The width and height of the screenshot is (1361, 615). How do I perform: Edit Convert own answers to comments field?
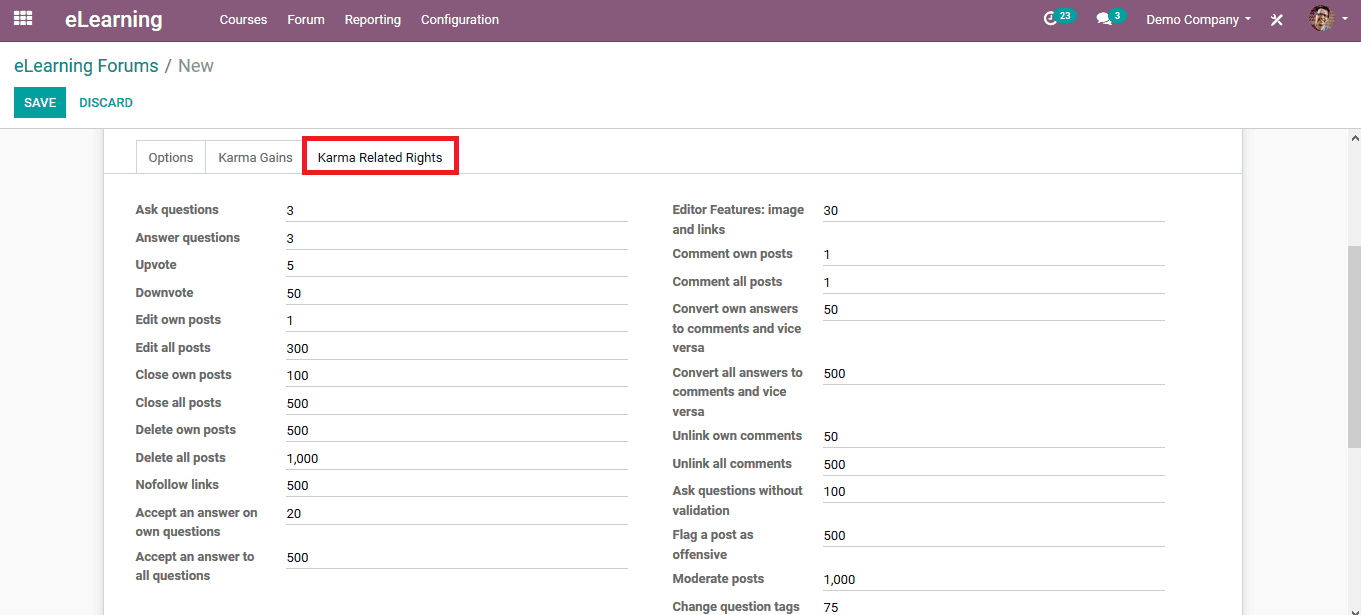(994, 309)
